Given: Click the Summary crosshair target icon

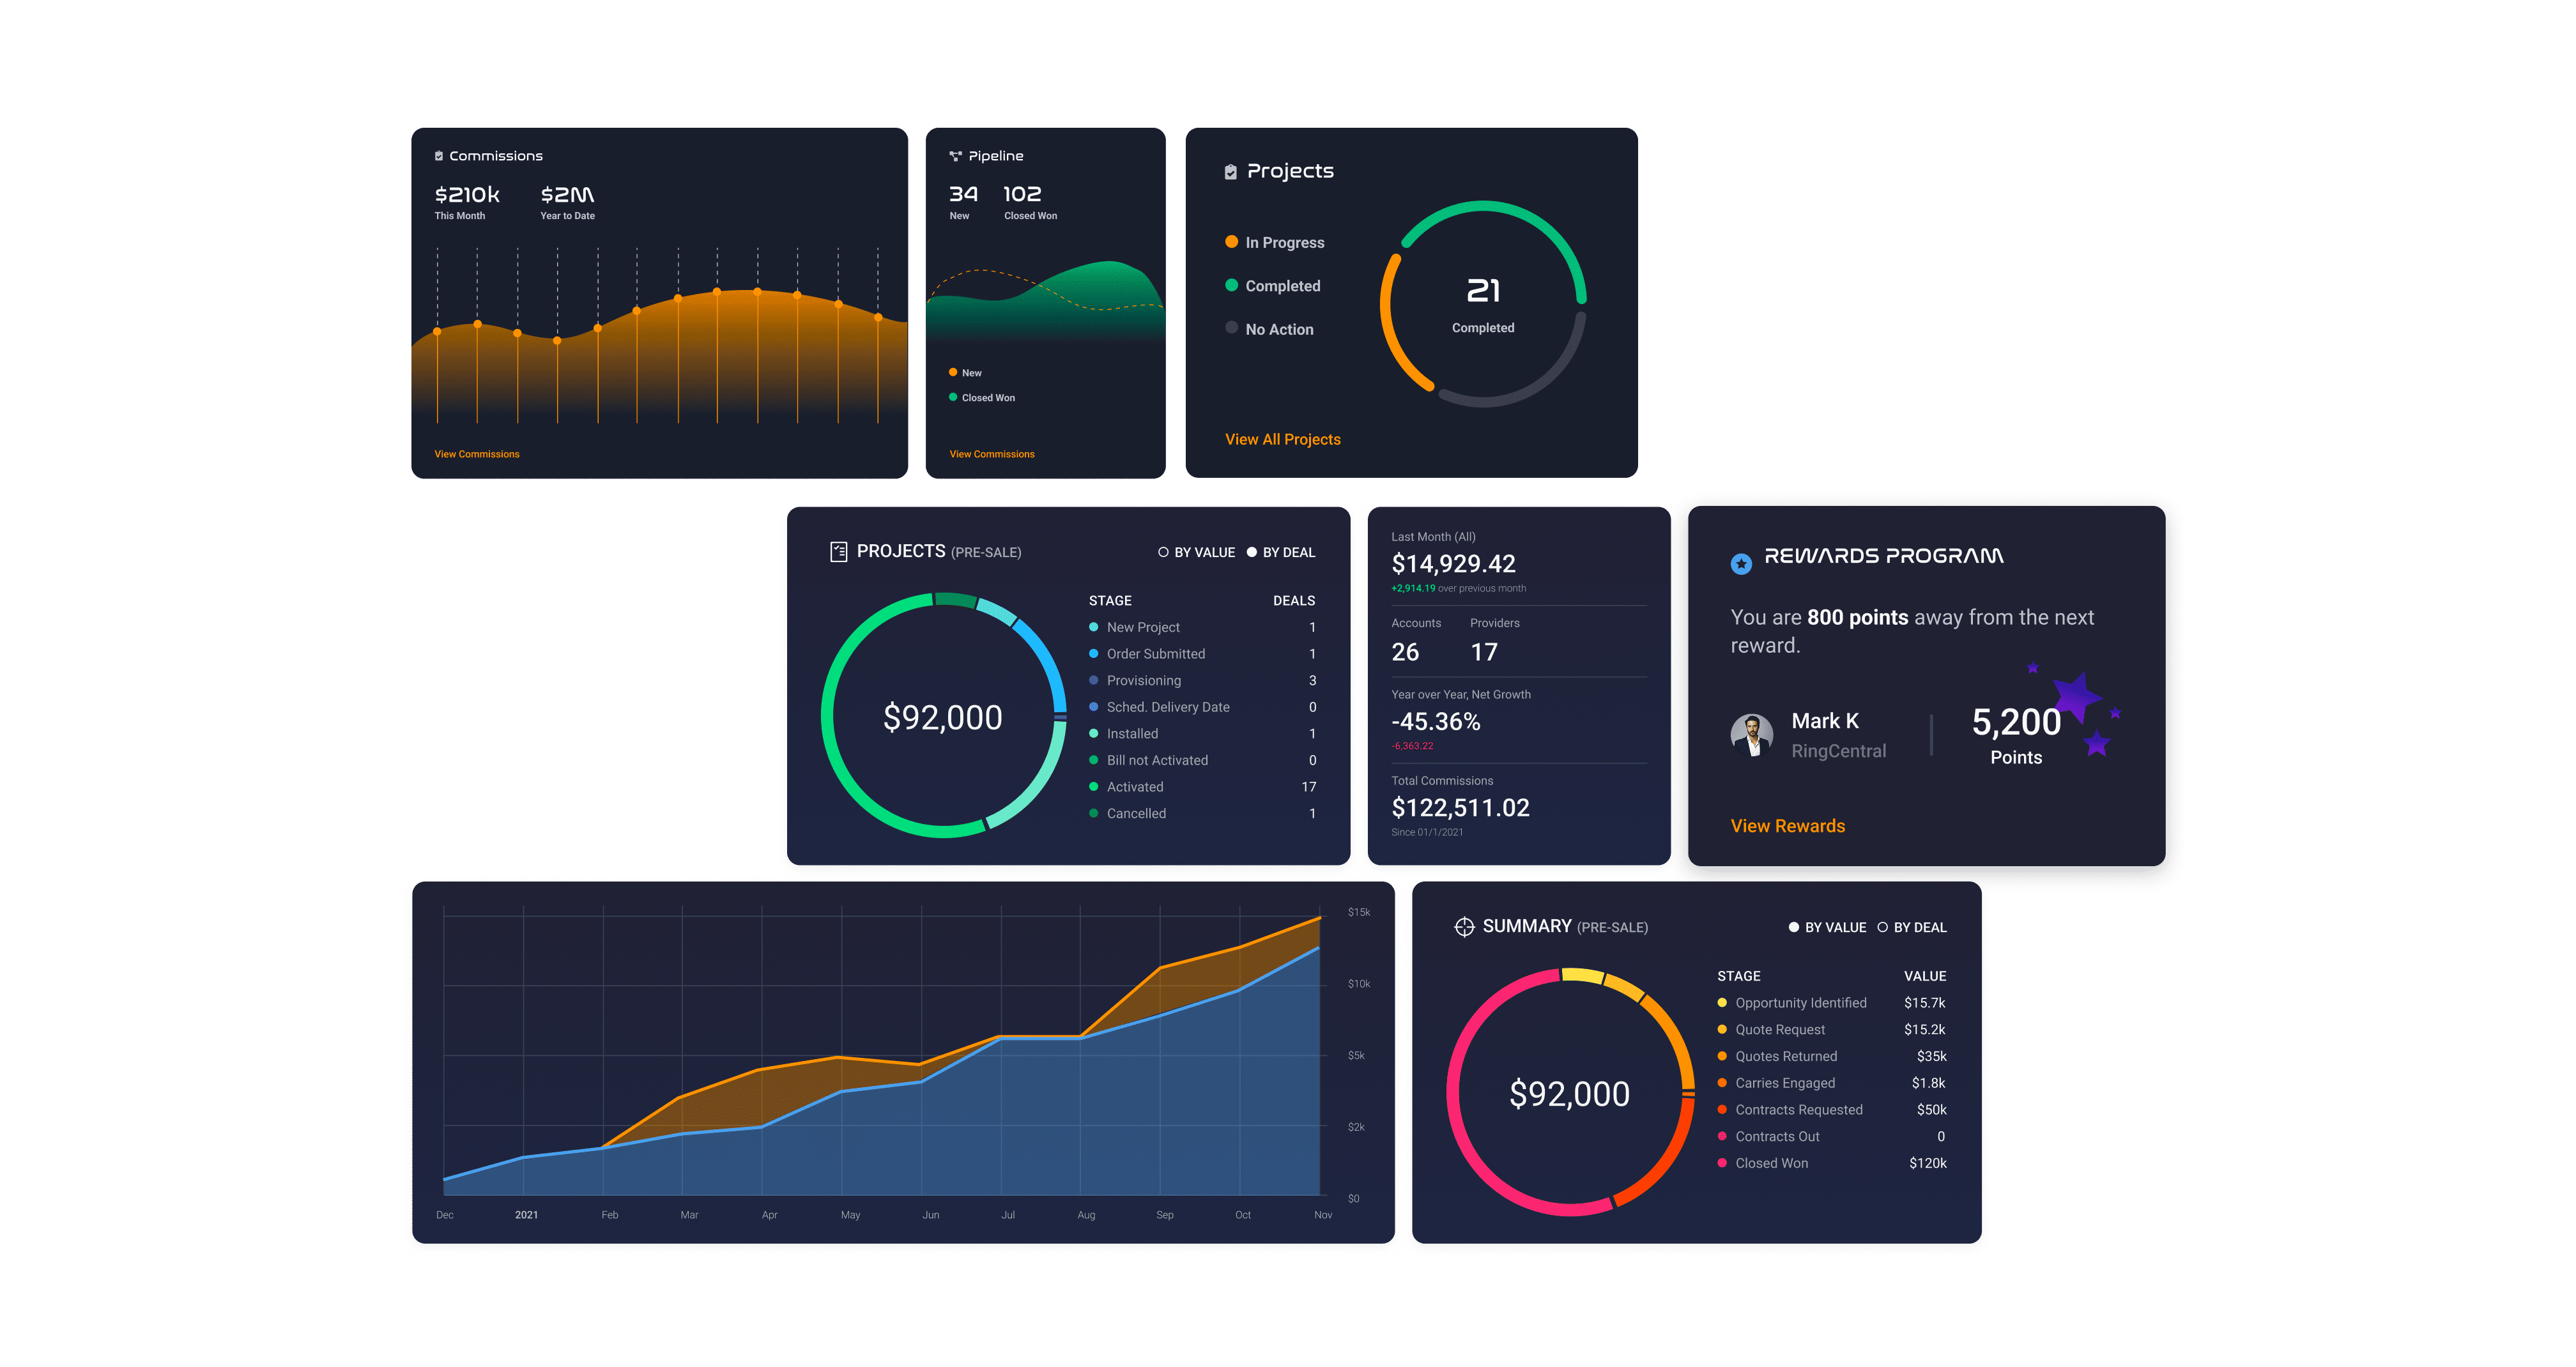Looking at the screenshot, I should coord(1464,927).
